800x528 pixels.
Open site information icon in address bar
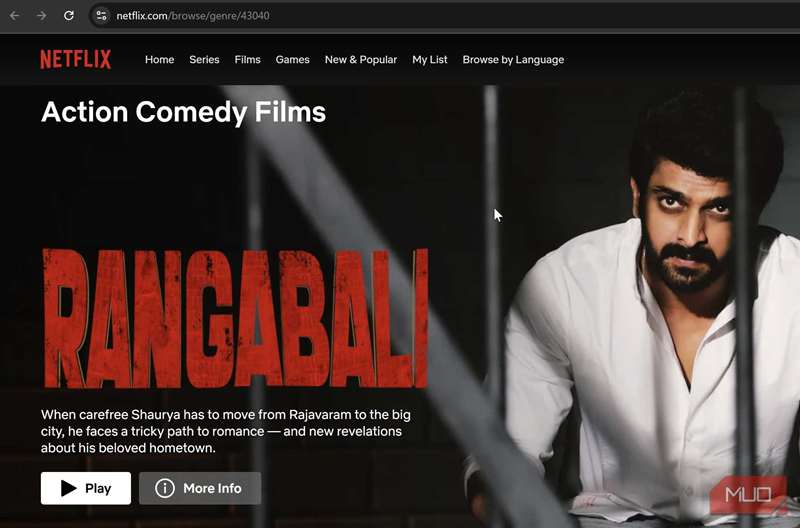click(102, 16)
